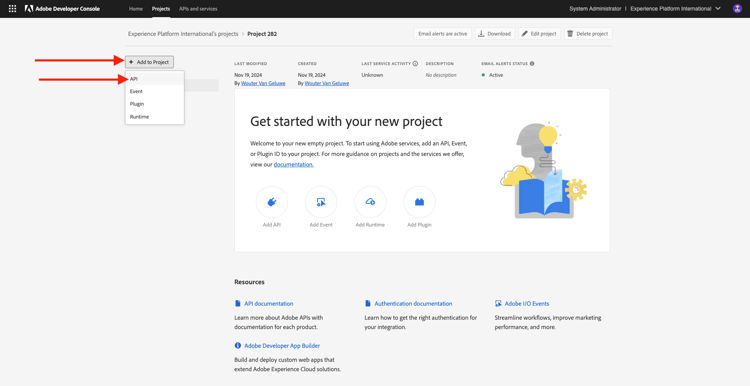Click the Edit project button
This screenshot has height=386, width=750.
tap(540, 34)
